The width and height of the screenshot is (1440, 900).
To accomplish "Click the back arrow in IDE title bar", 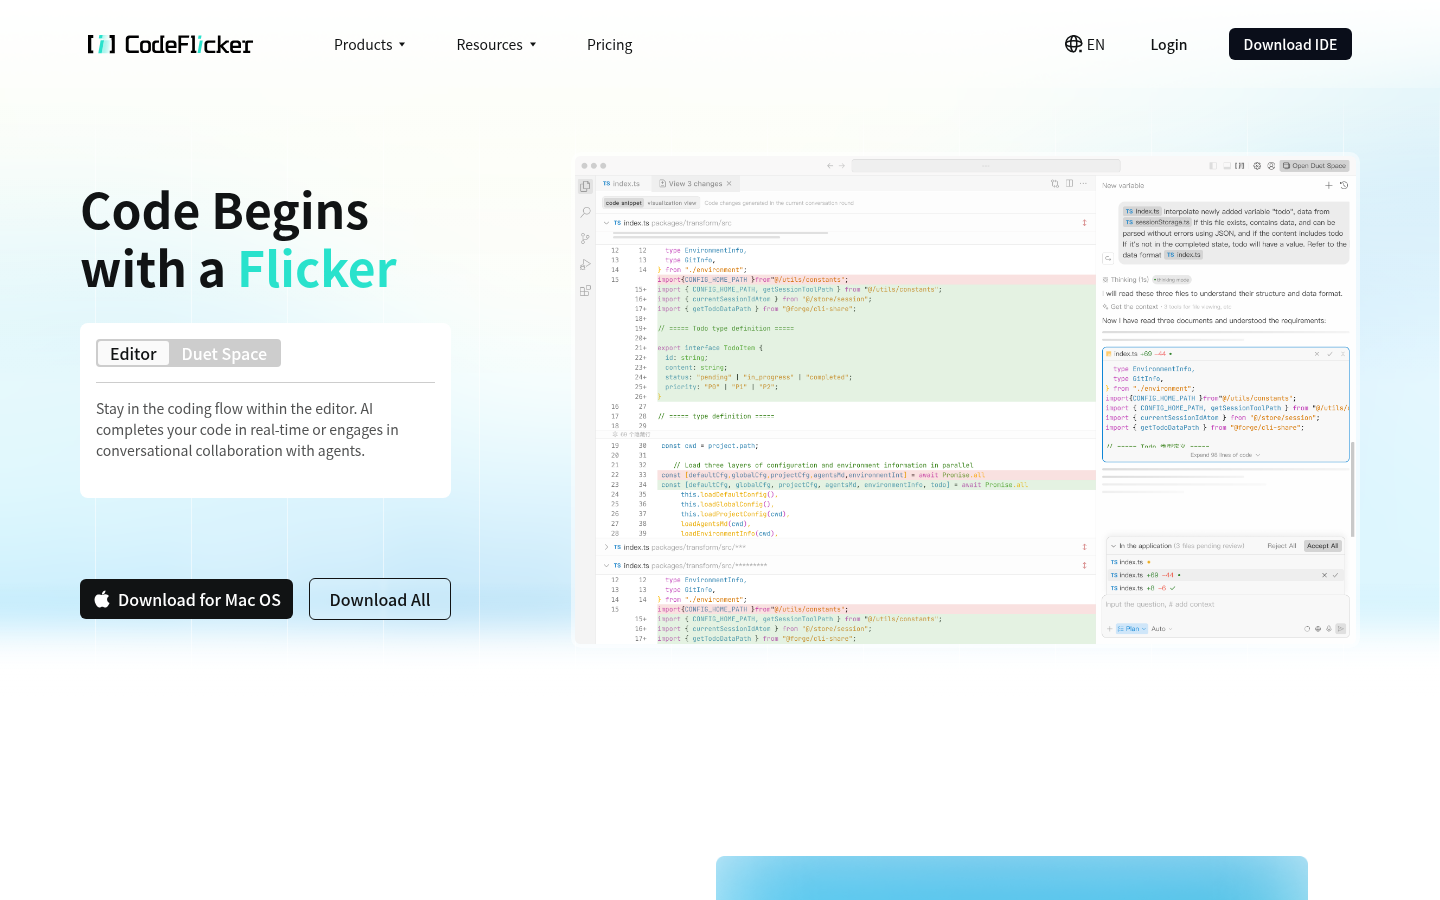I will 829,166.
